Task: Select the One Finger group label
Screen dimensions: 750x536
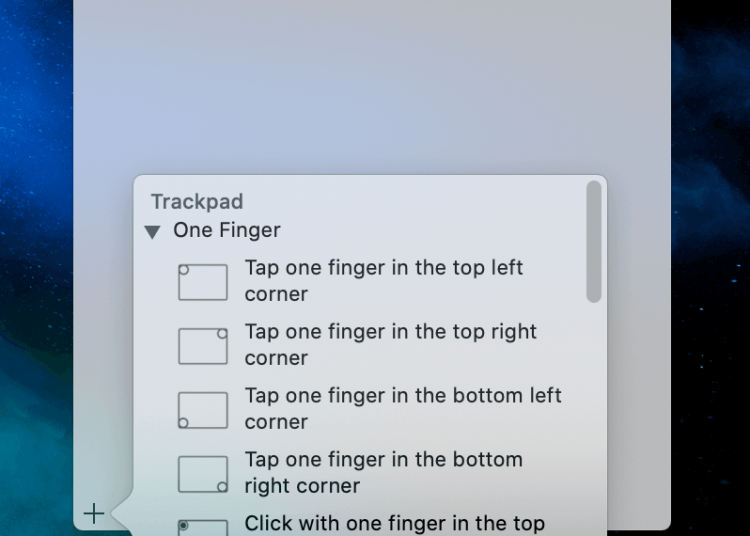Action: coord(226,230)
